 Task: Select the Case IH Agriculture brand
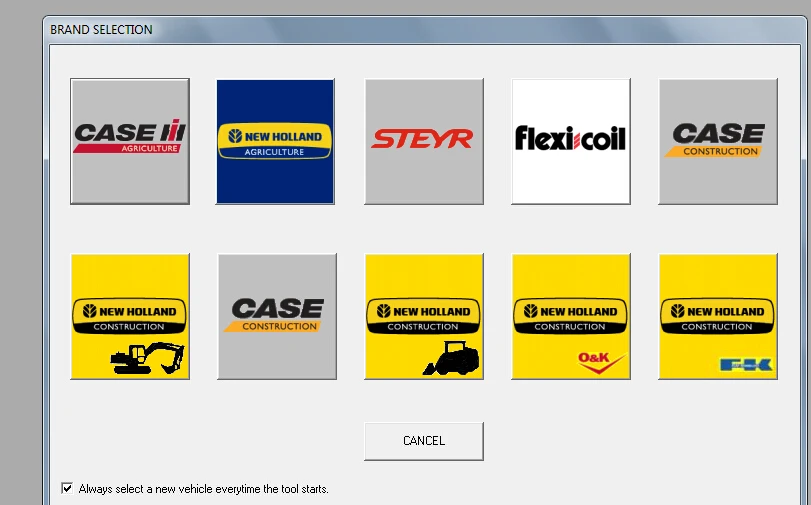point(130,141)
